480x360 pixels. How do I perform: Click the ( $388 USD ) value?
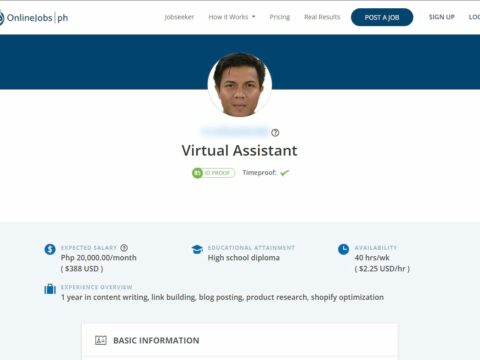(x=82, y=269)
